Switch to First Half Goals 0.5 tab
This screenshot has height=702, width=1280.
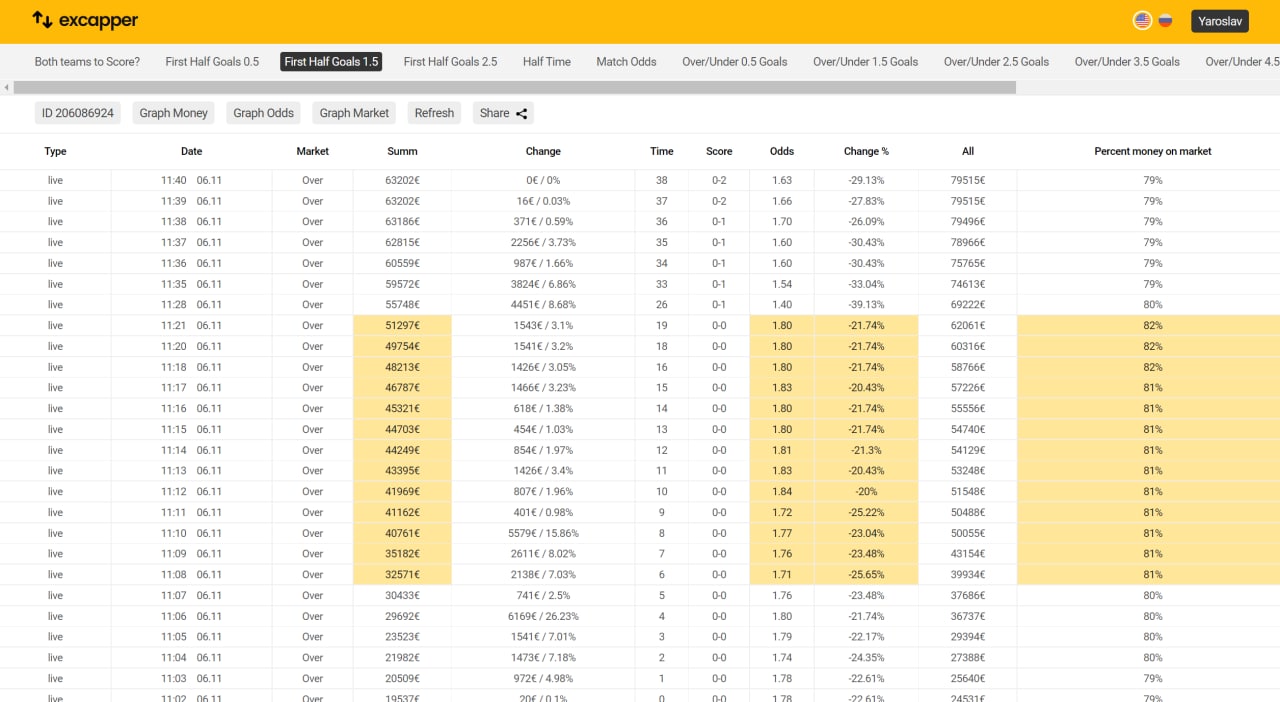click(212, 62)
